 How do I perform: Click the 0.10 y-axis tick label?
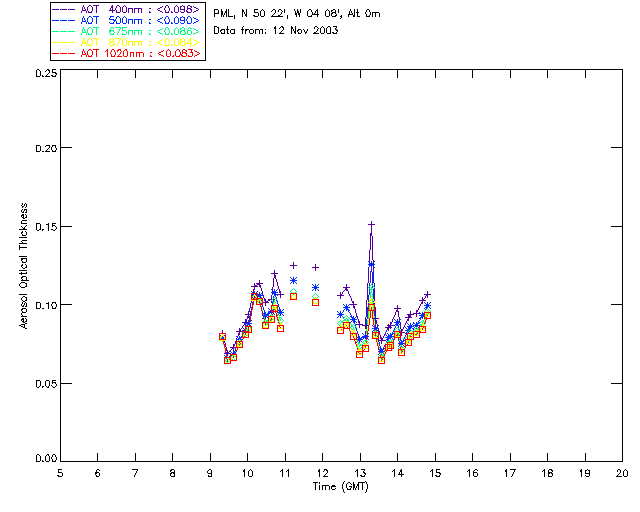click(x=46, y=305)
